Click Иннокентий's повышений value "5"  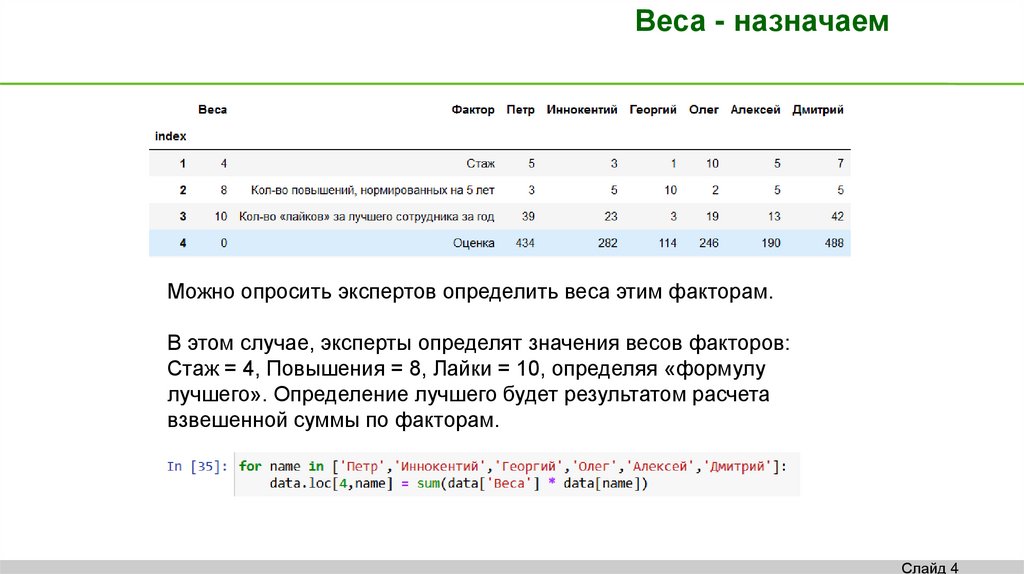pyautogui.click(x=614, y=190)
